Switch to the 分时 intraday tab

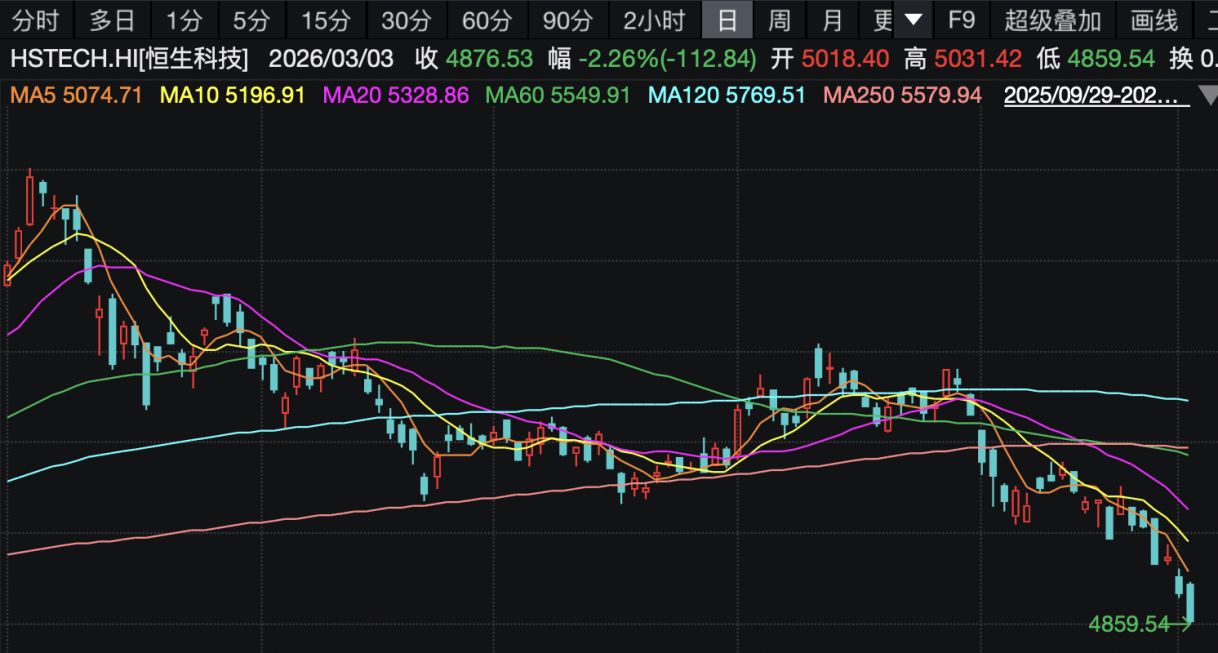[37, 19]
